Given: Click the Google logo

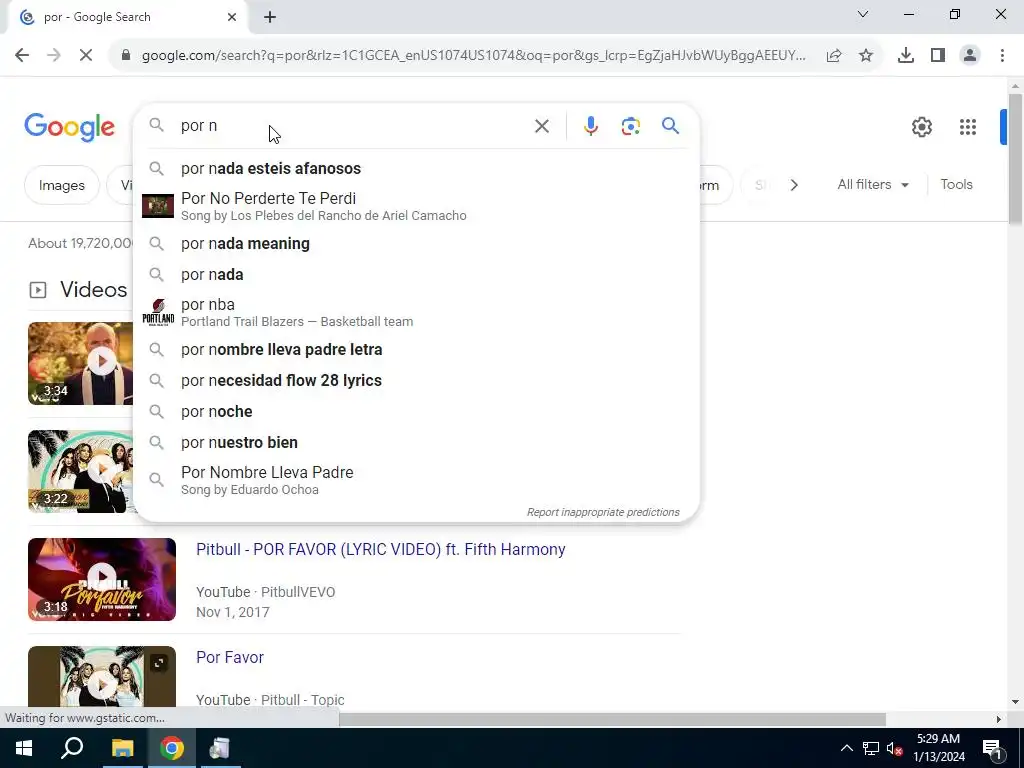Looking at the screenshot, I should point(69,127).
